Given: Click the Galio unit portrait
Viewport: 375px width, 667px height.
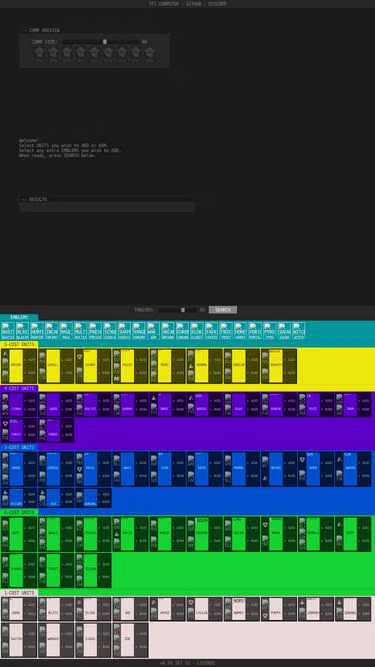Looking at the screenshot, I should (x=128, y=533).
